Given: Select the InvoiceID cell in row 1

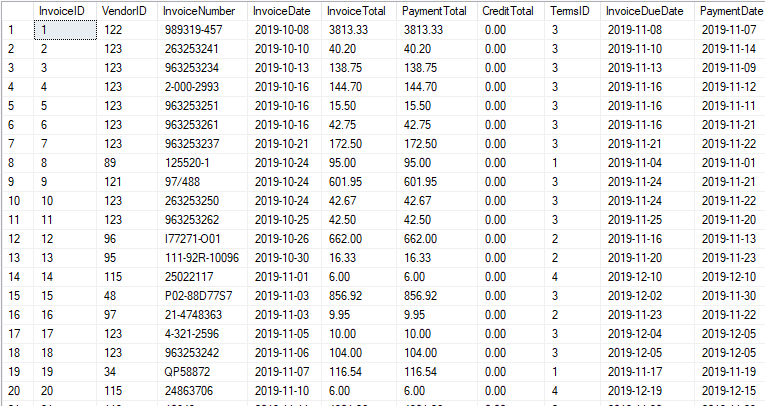Looking at the screenshot, I should (x=65, y=30).
